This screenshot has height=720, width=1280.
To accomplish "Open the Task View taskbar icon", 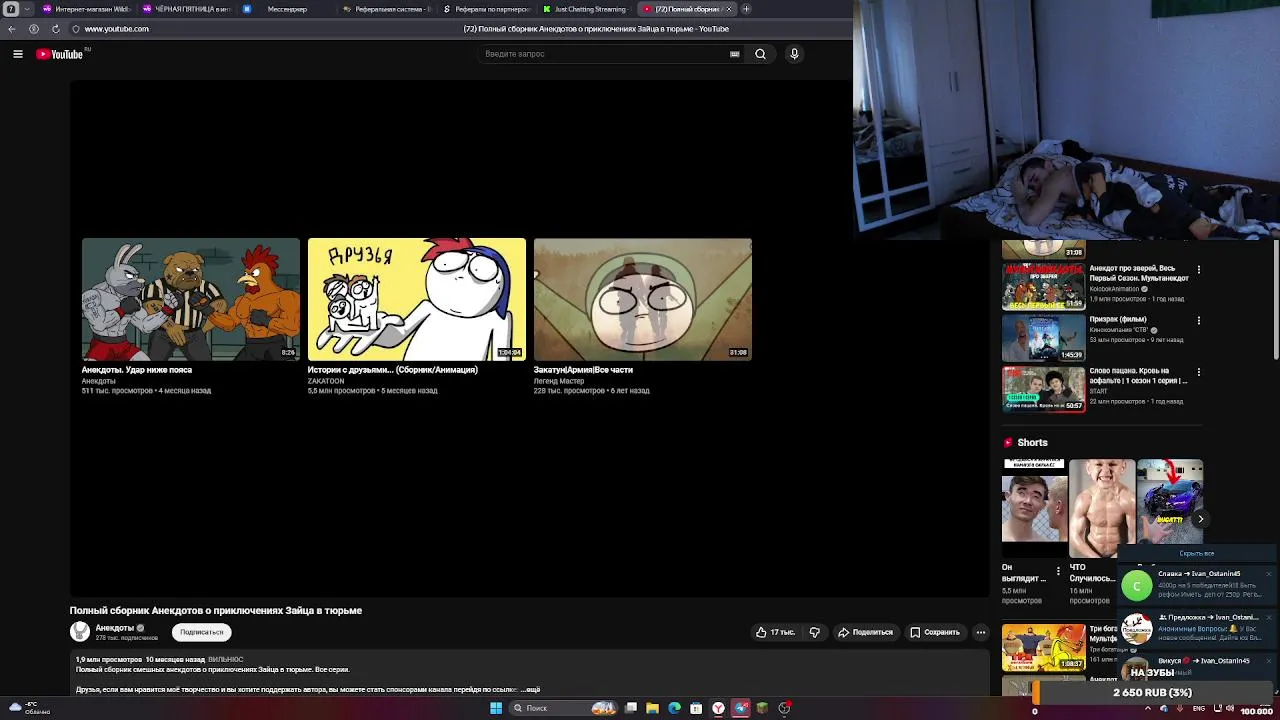I will pos(631,708).
